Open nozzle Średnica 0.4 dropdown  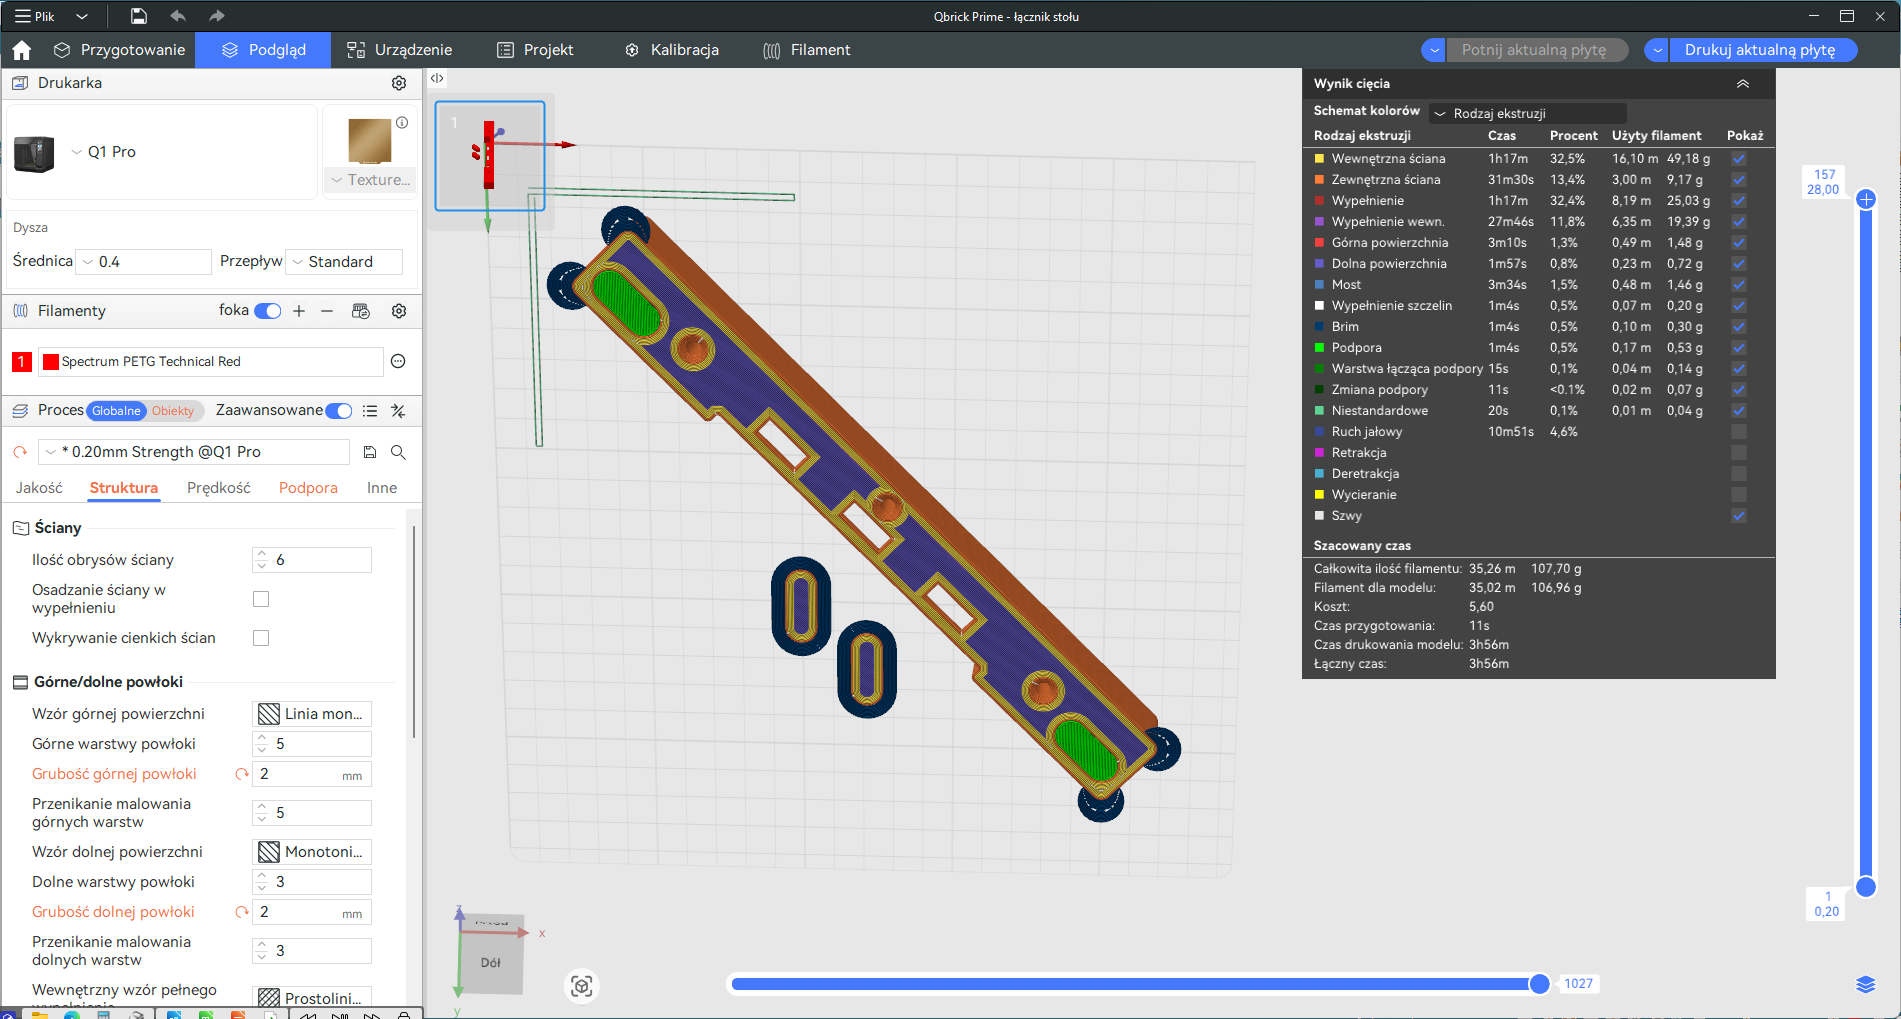click(144, 262)
